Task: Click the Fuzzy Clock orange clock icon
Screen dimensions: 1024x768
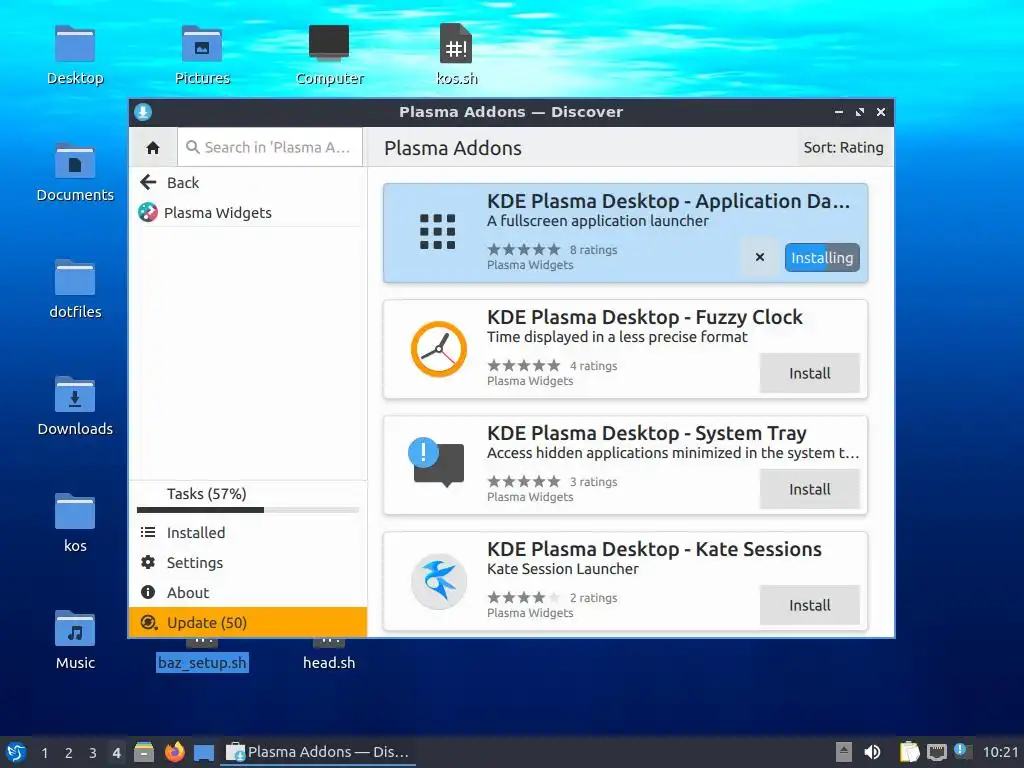Action: point(438,349)
